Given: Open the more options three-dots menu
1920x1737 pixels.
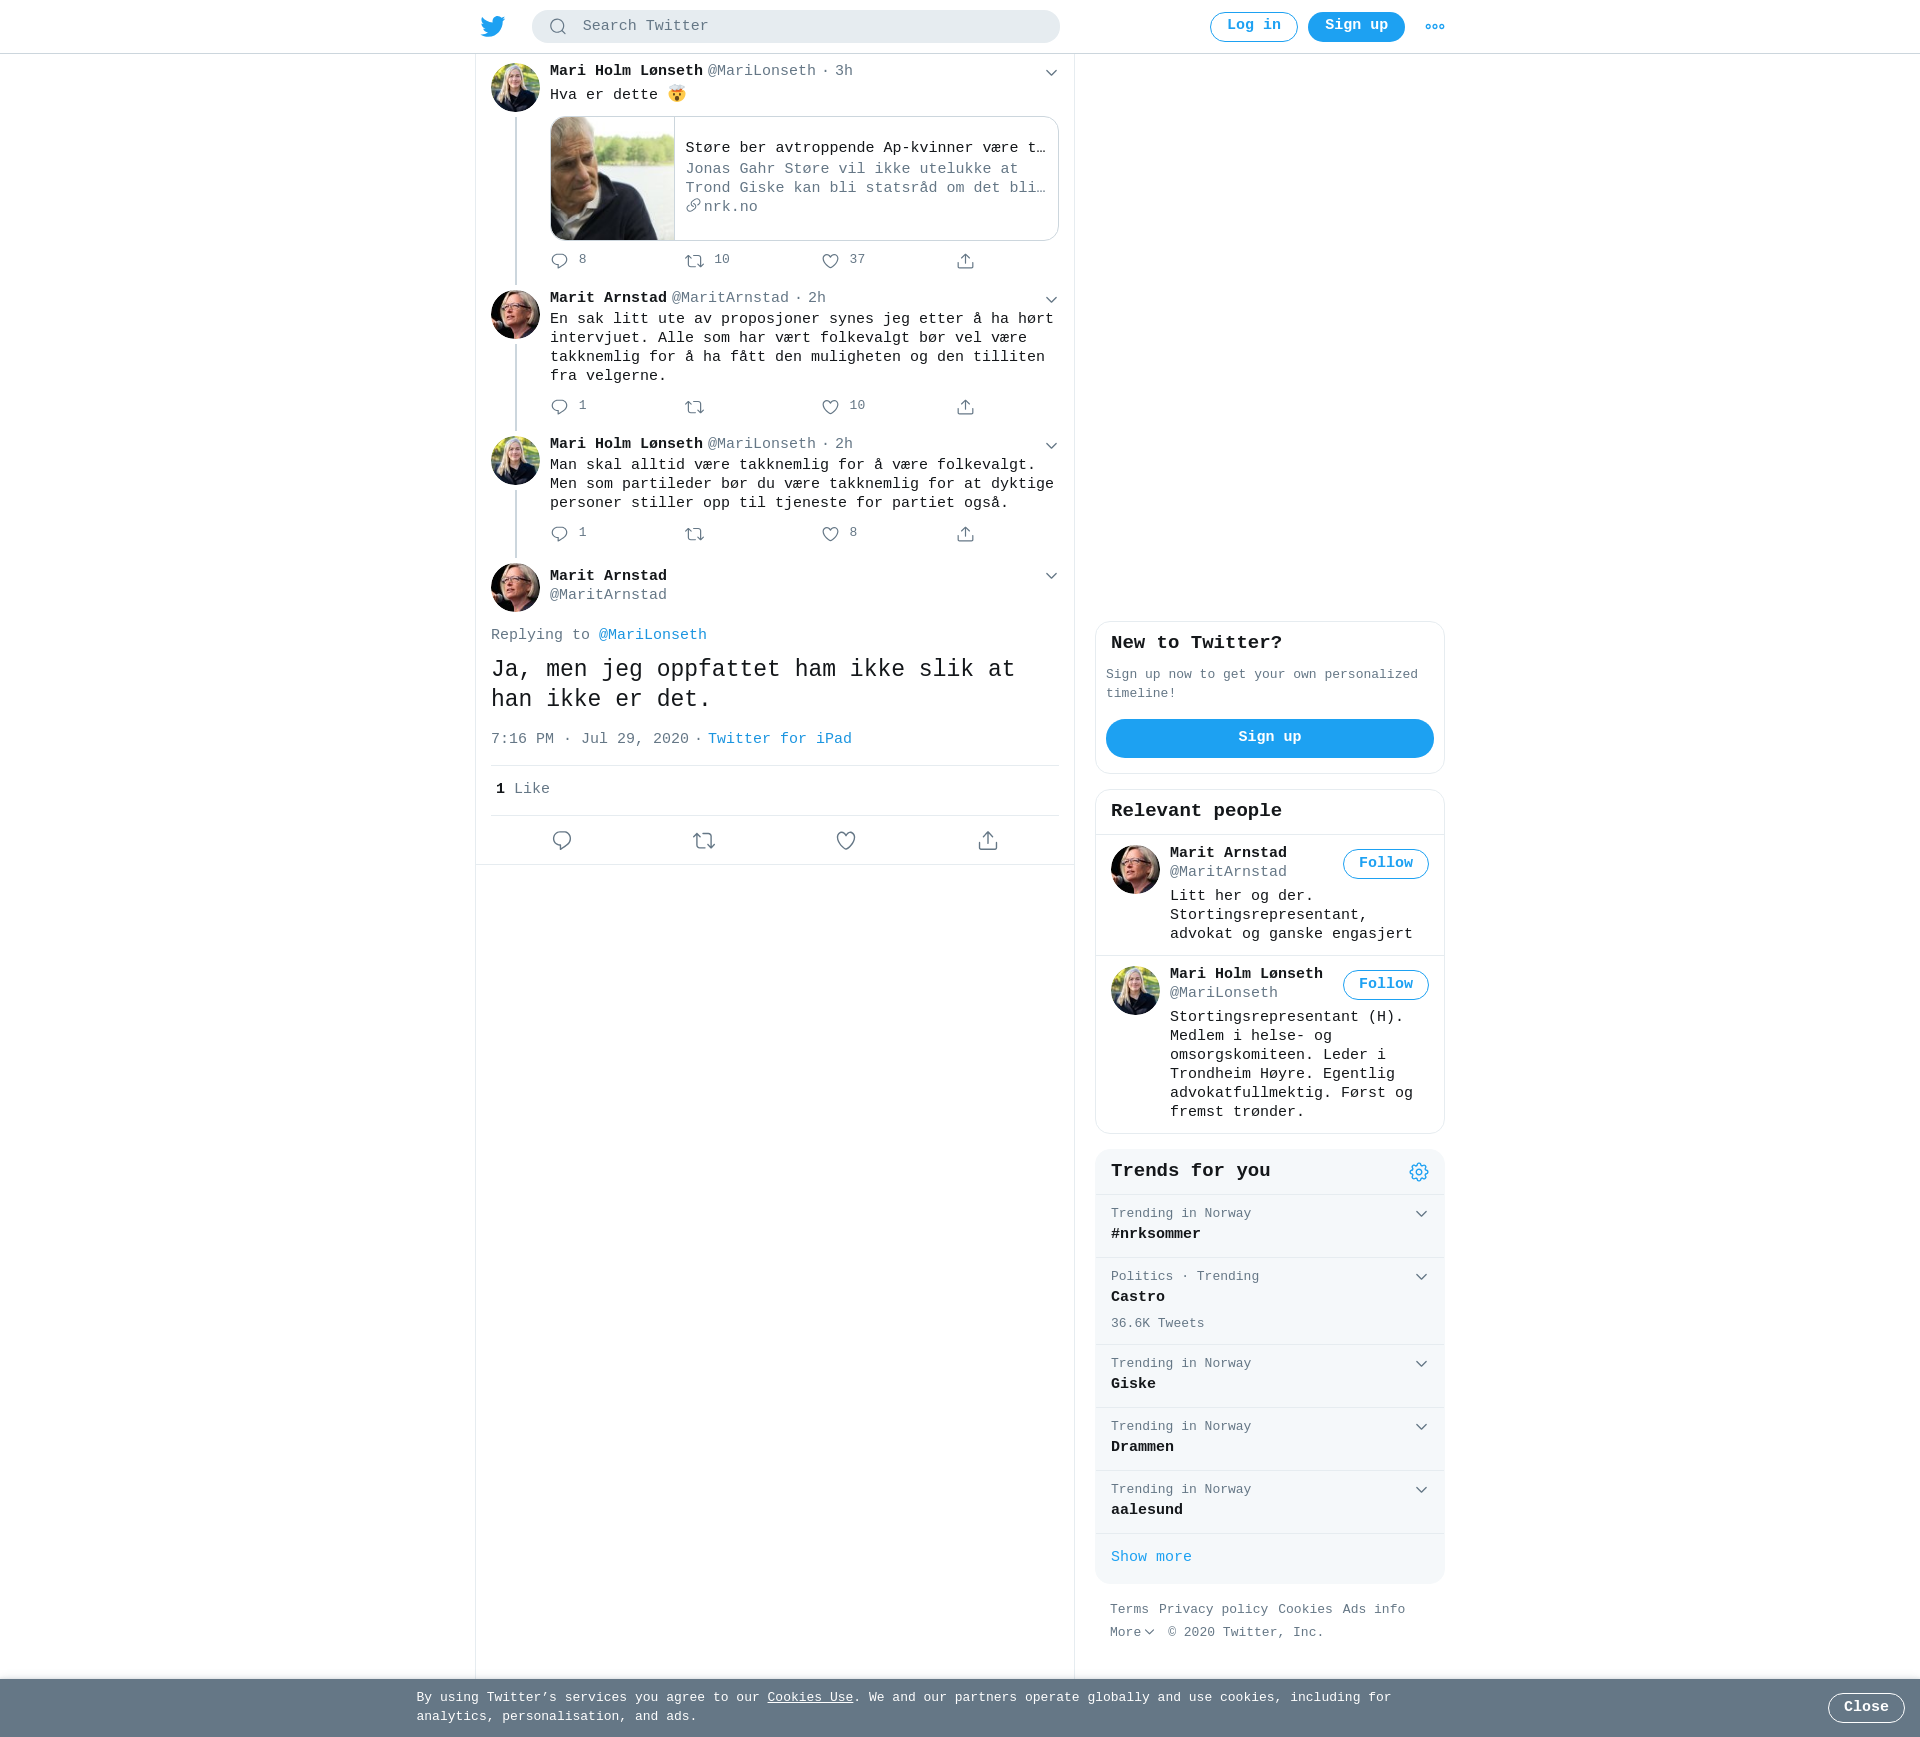Looking at the screenshot, I should [1435, 27].
